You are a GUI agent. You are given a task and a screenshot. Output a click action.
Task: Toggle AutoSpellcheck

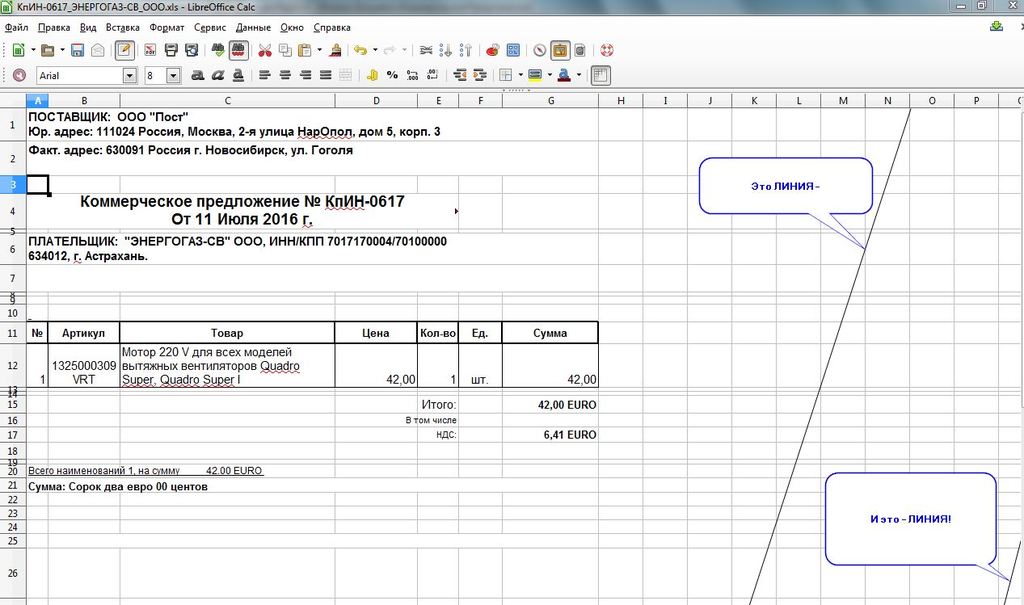(x=238, y=50)
